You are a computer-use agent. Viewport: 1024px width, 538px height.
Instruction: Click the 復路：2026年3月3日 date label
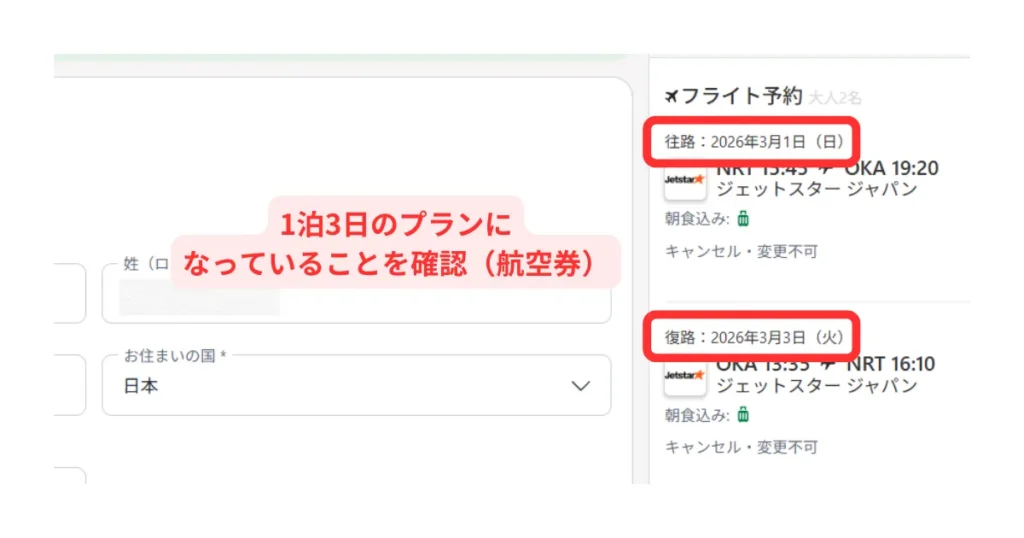[x=755, y=338]
